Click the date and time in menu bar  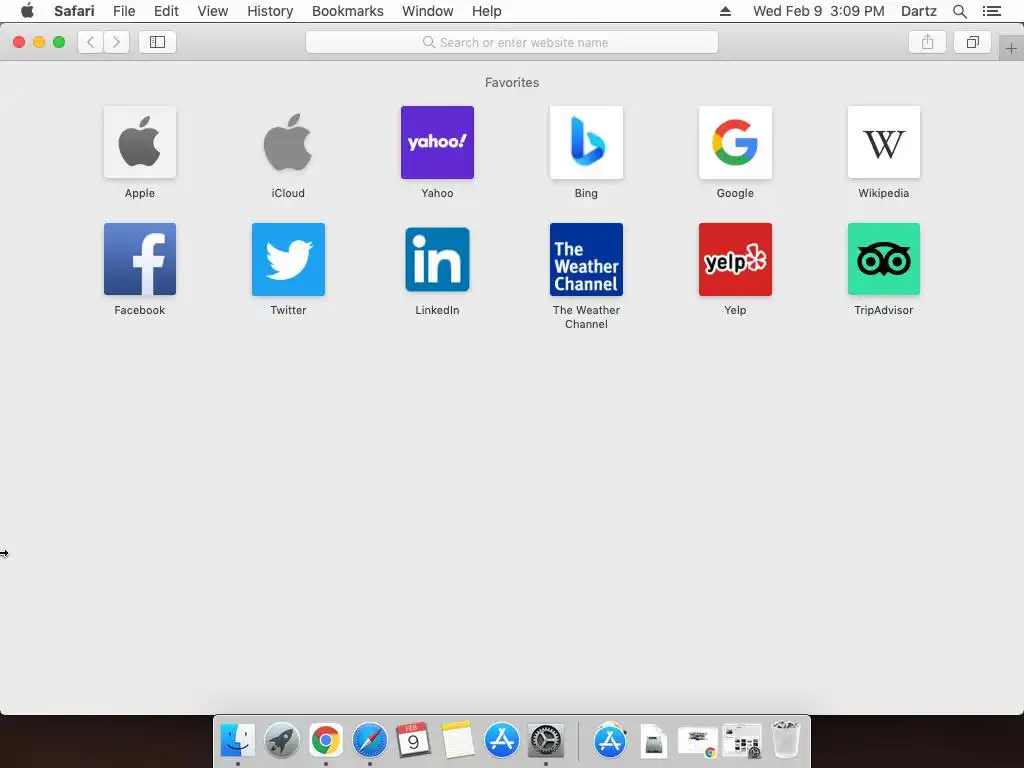819,11
